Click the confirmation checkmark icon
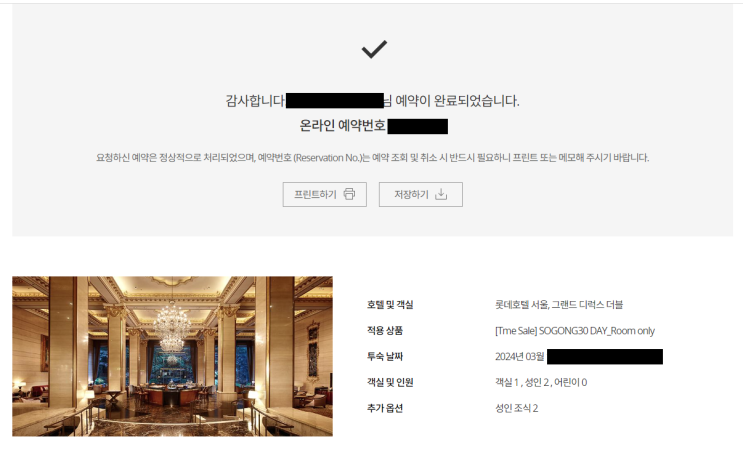This screenshot has width=743, height=458. tap(374, 49)
